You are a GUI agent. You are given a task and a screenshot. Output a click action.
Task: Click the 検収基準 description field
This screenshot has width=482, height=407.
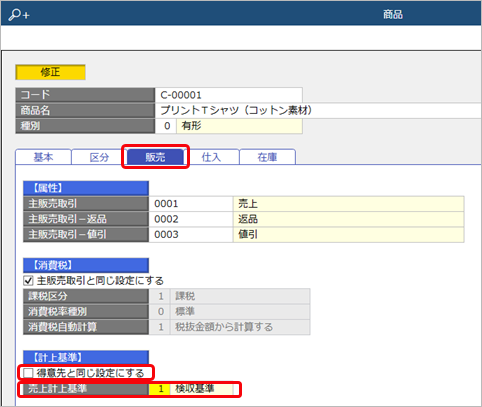tap(201, 389)
